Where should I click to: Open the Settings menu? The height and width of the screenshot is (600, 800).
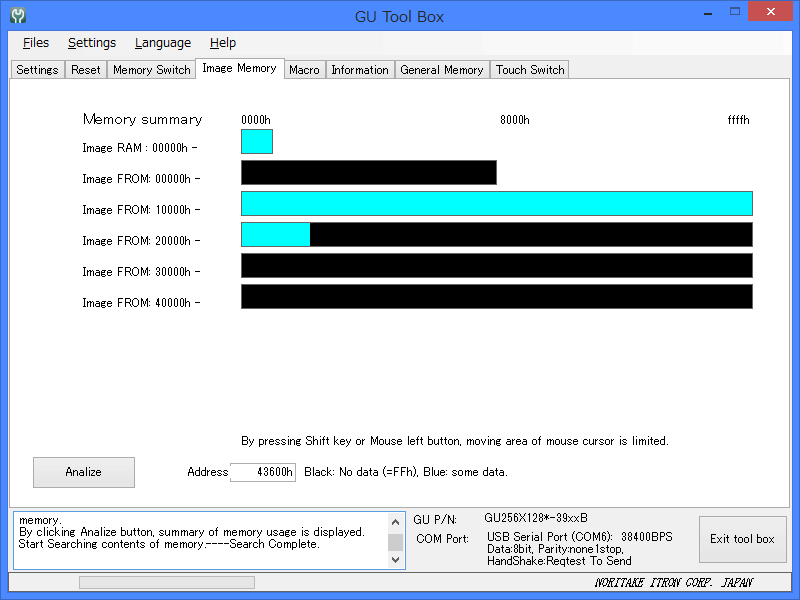tap(92, 43)
